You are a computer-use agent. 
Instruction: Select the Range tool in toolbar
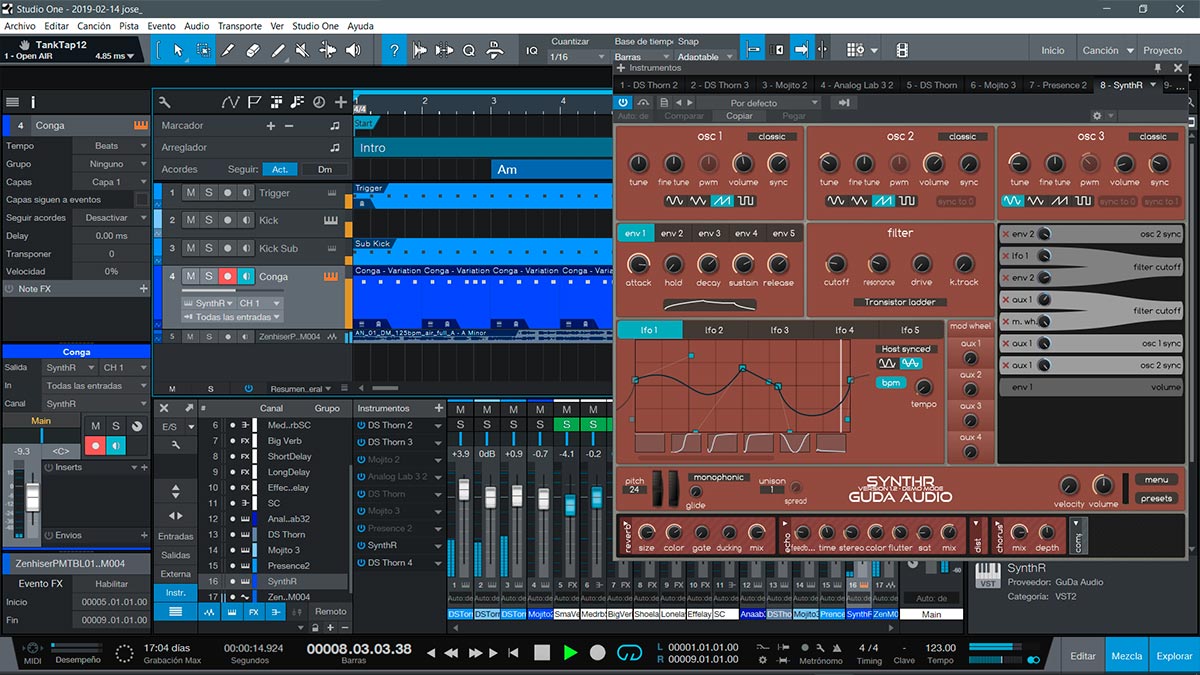point(203,49)
